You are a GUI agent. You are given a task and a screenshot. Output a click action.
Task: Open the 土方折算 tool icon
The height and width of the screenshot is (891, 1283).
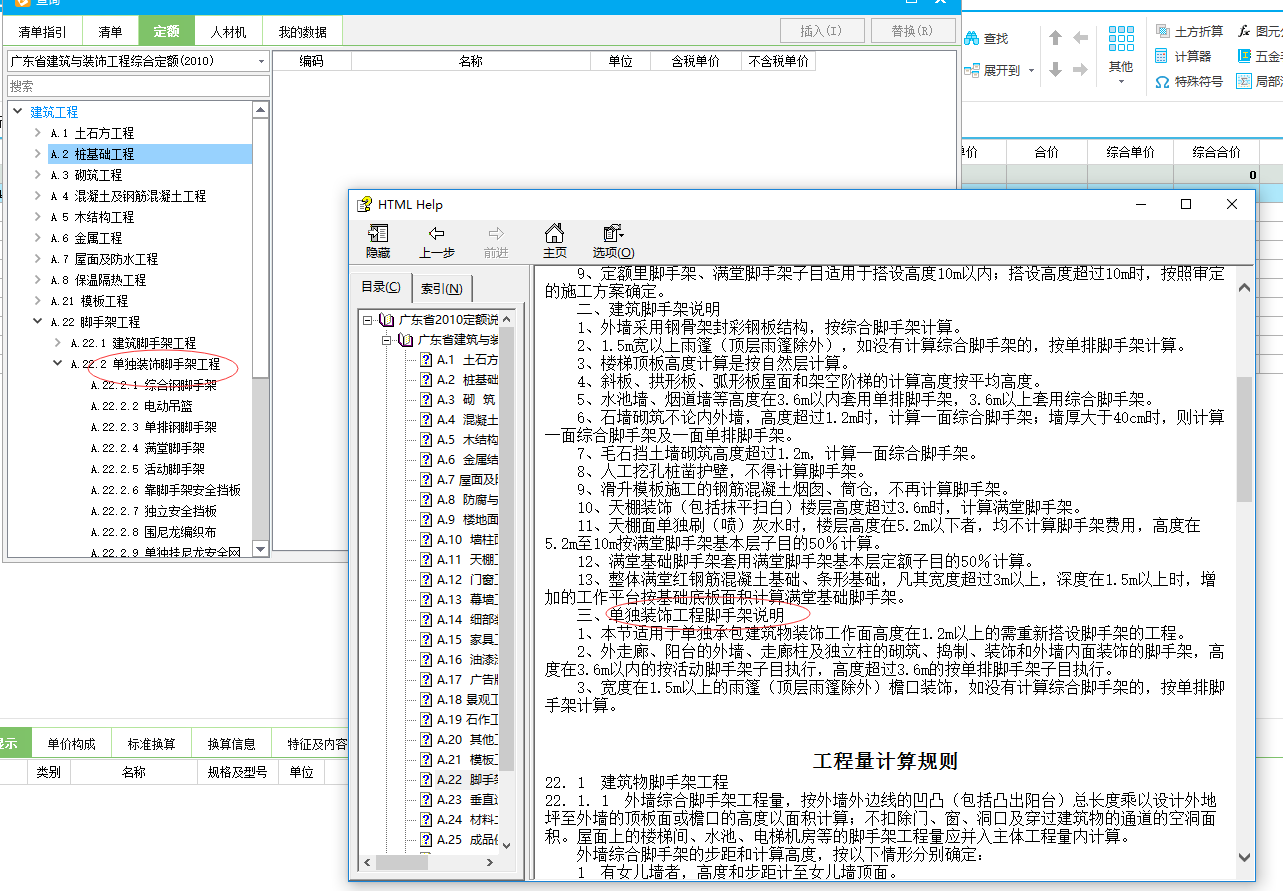click(x=1162, y=31)
